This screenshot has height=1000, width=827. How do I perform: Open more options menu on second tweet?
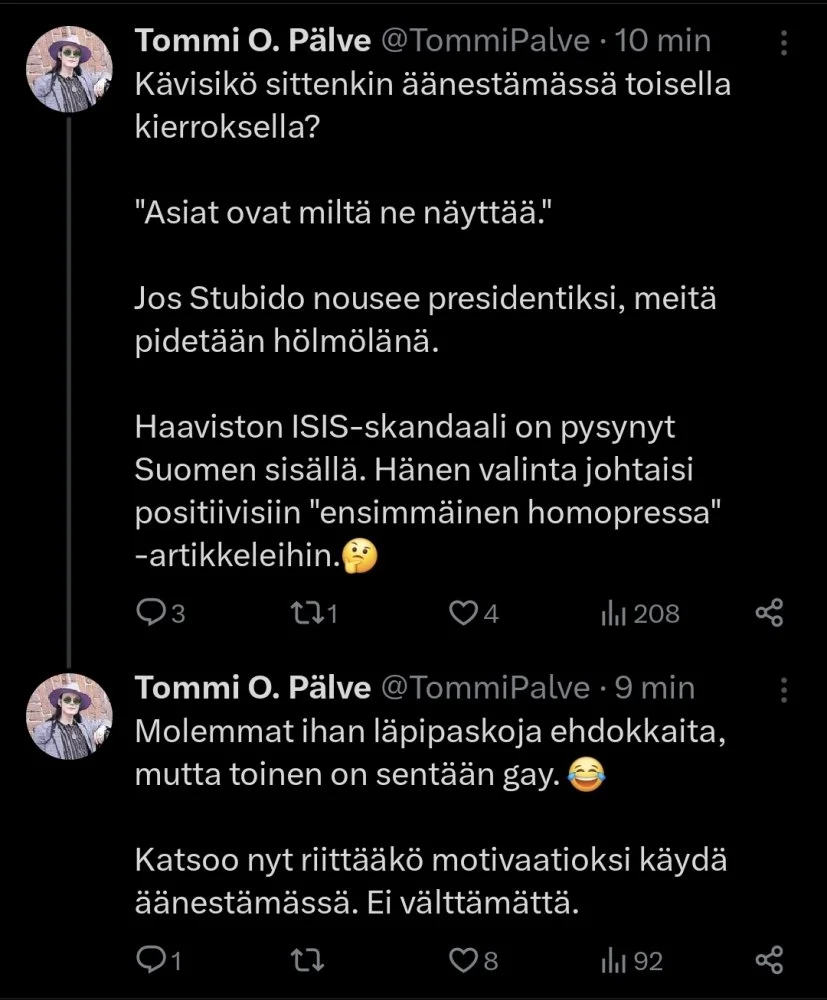(784, 689)
